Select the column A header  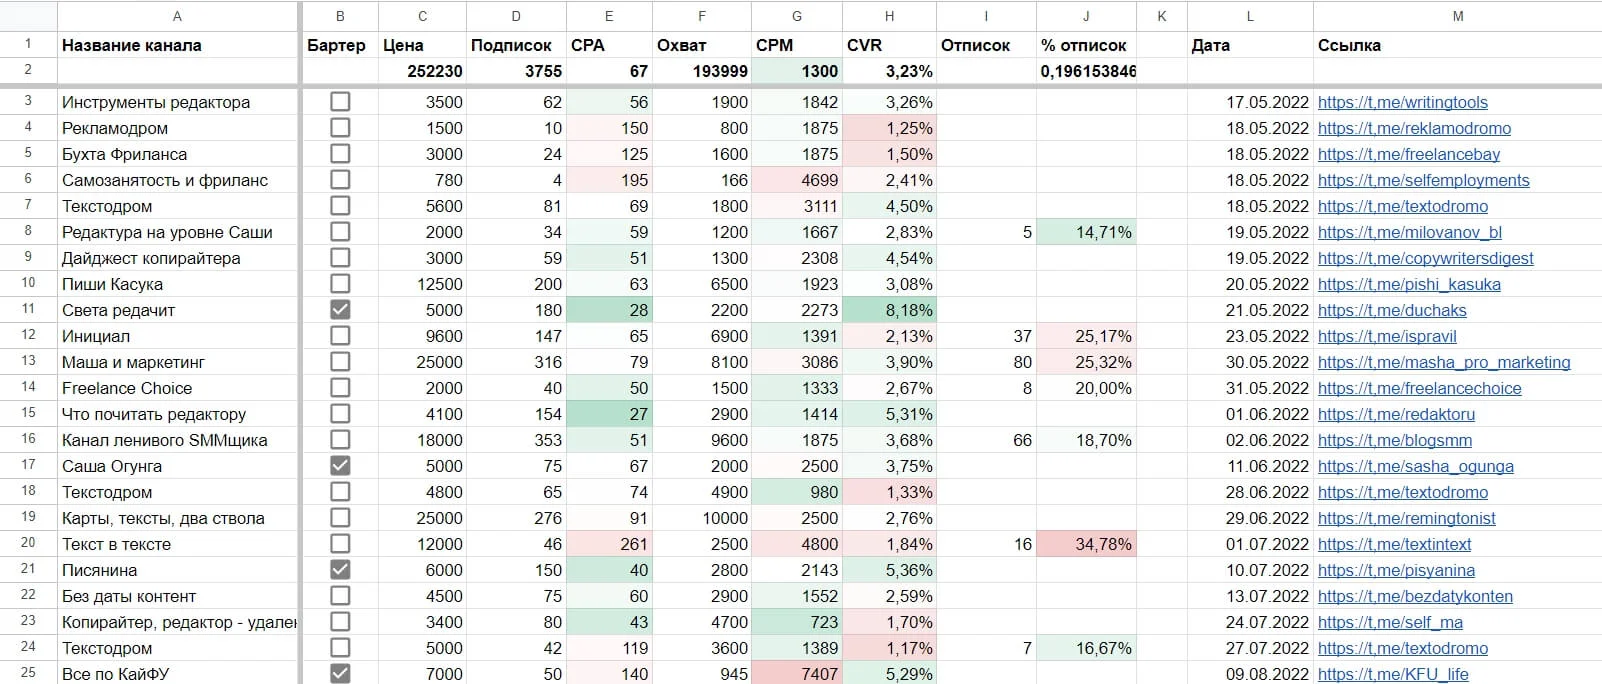pos(177,16)
